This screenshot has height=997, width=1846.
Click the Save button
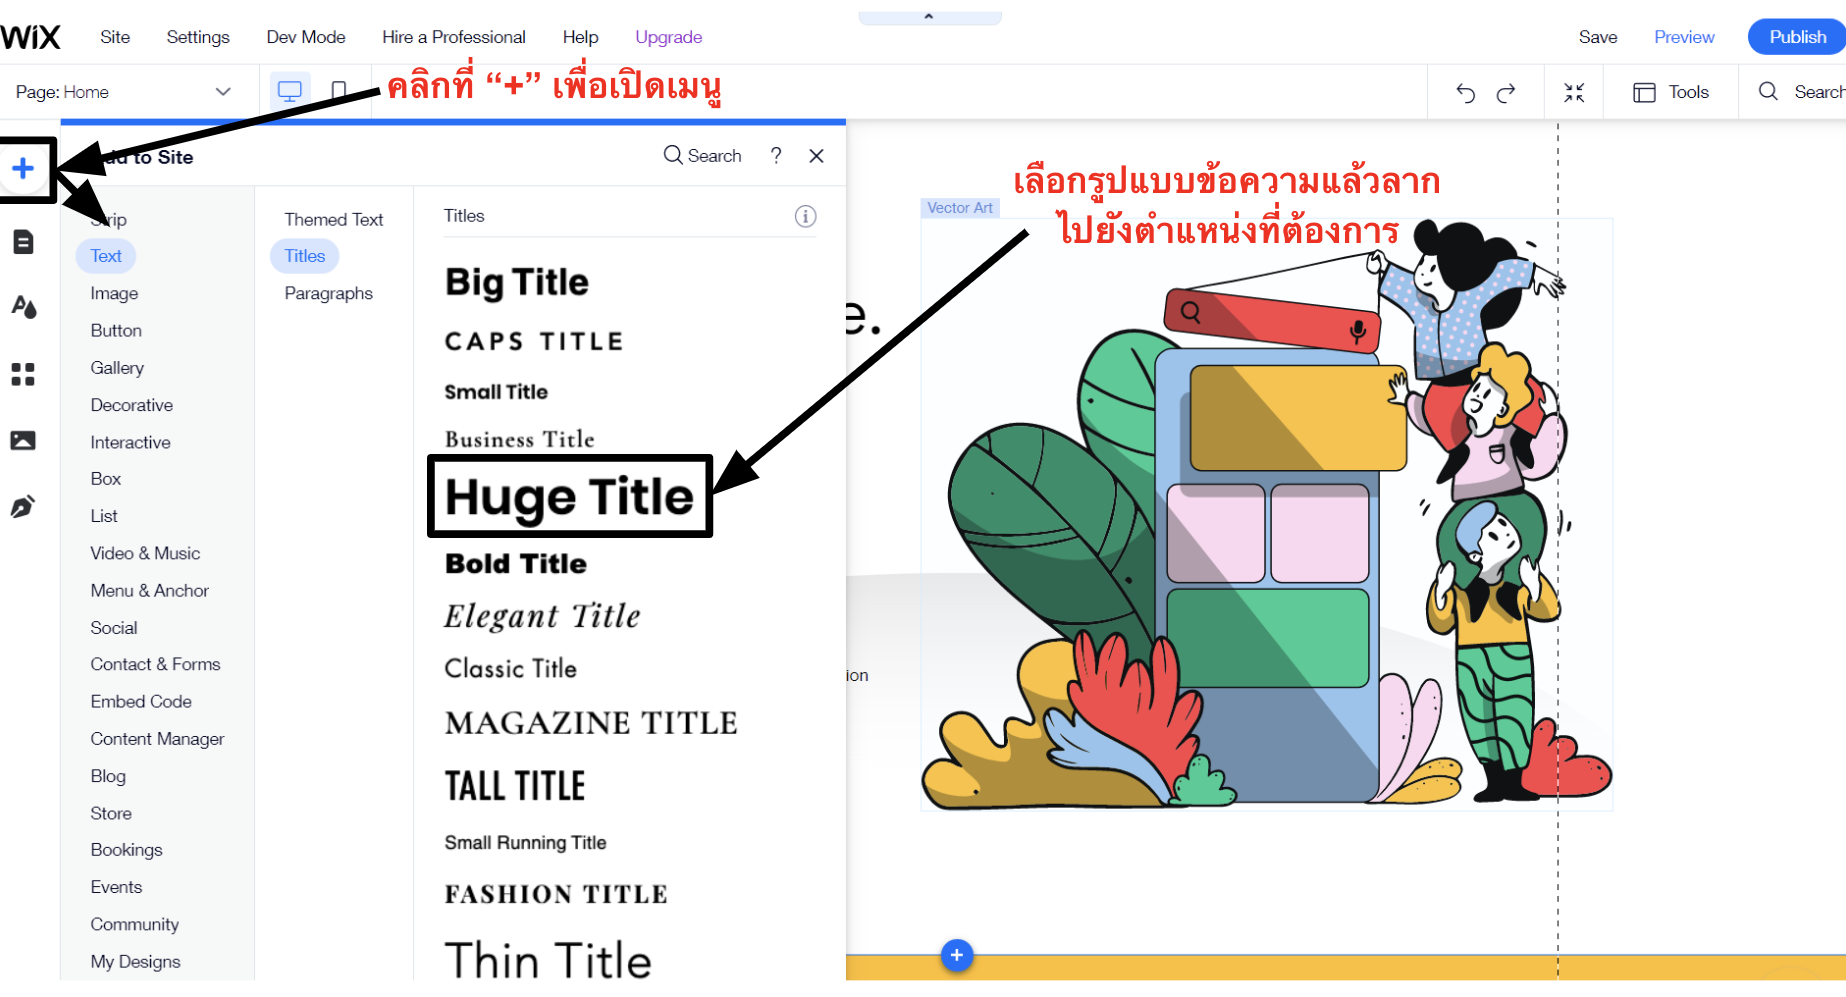click(1598, 37)
